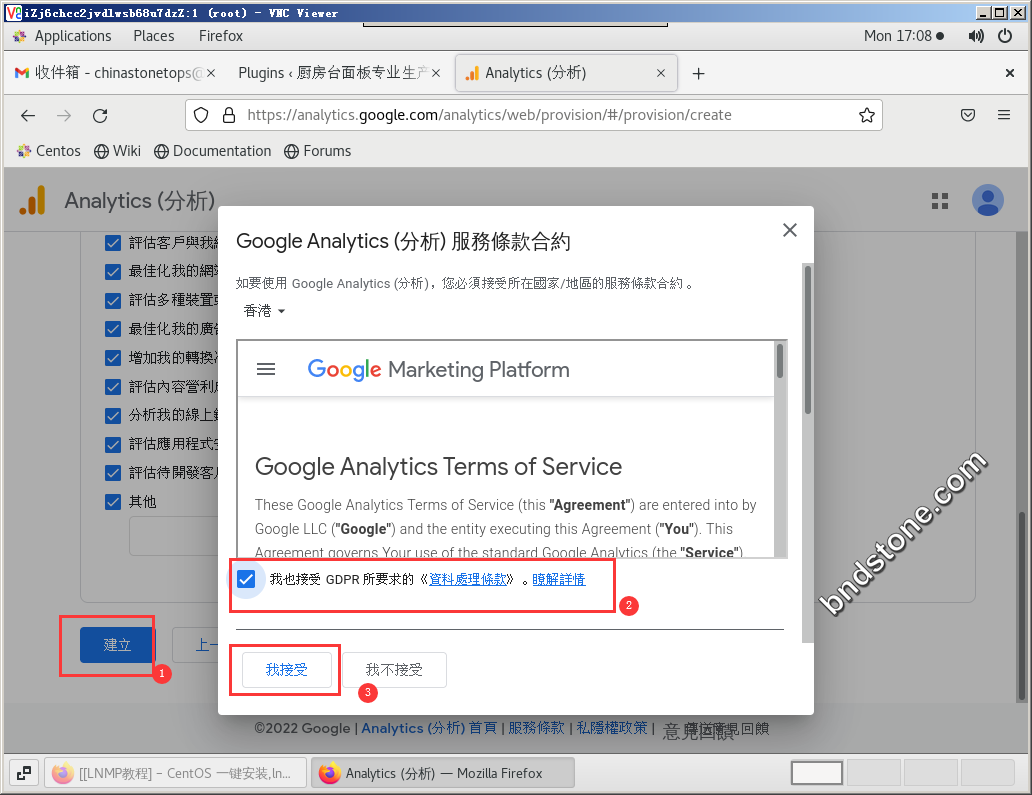Toggle the 最佳化我的網 checkbox
The width and height of the screenshot is (1032, 795).
click(x=113, y=271)
